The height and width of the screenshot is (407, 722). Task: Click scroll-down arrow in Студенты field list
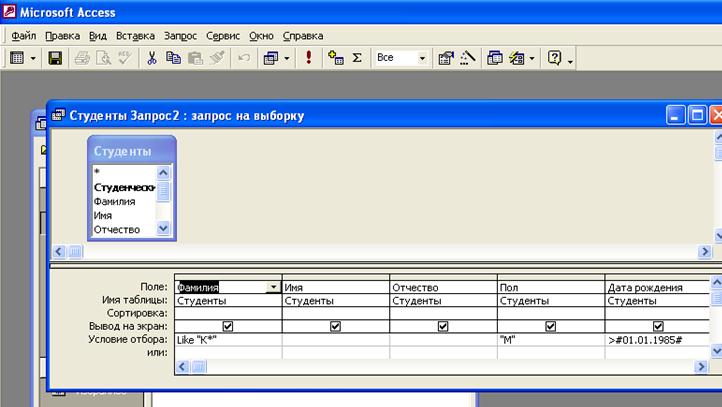click(163, 228)
